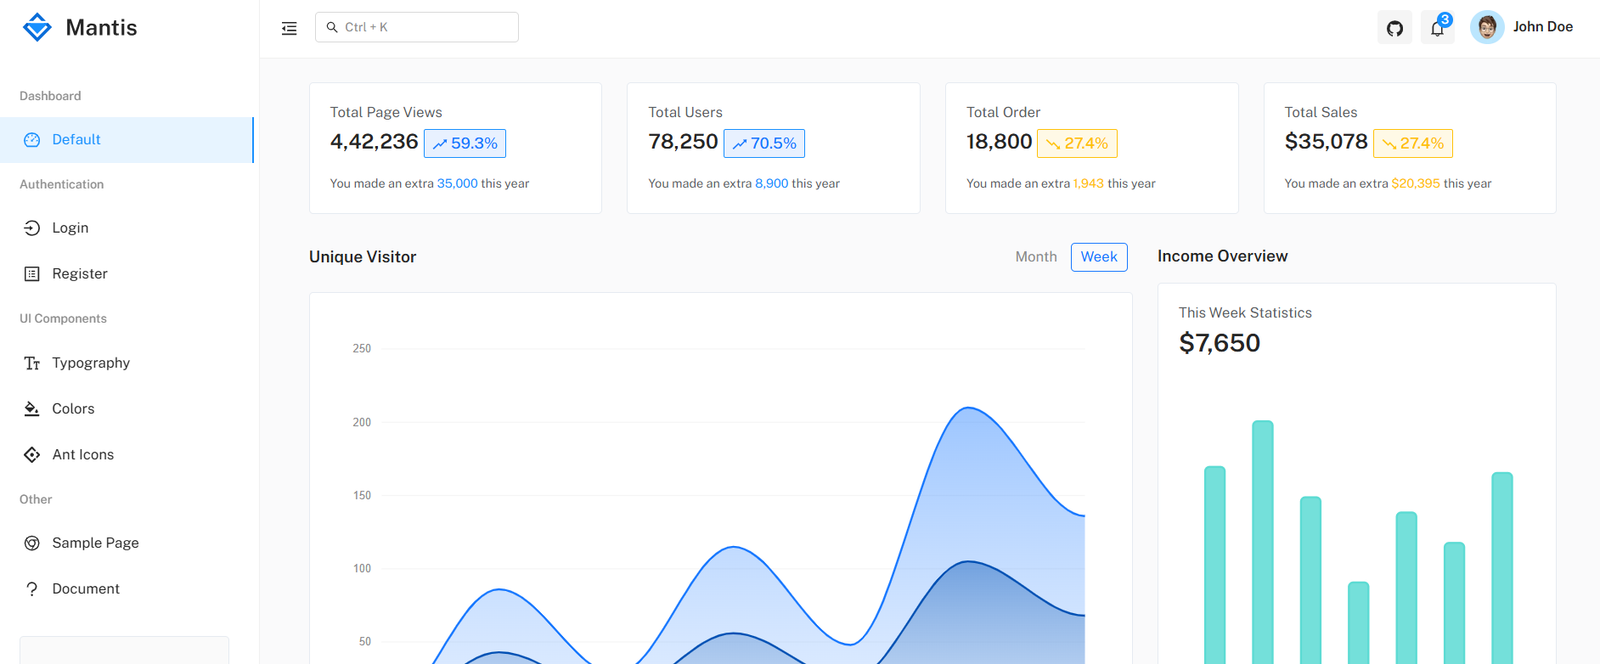Click the Typography font-size icon
The height and width of the screenshot is (664, 1600).
(32, 363)
